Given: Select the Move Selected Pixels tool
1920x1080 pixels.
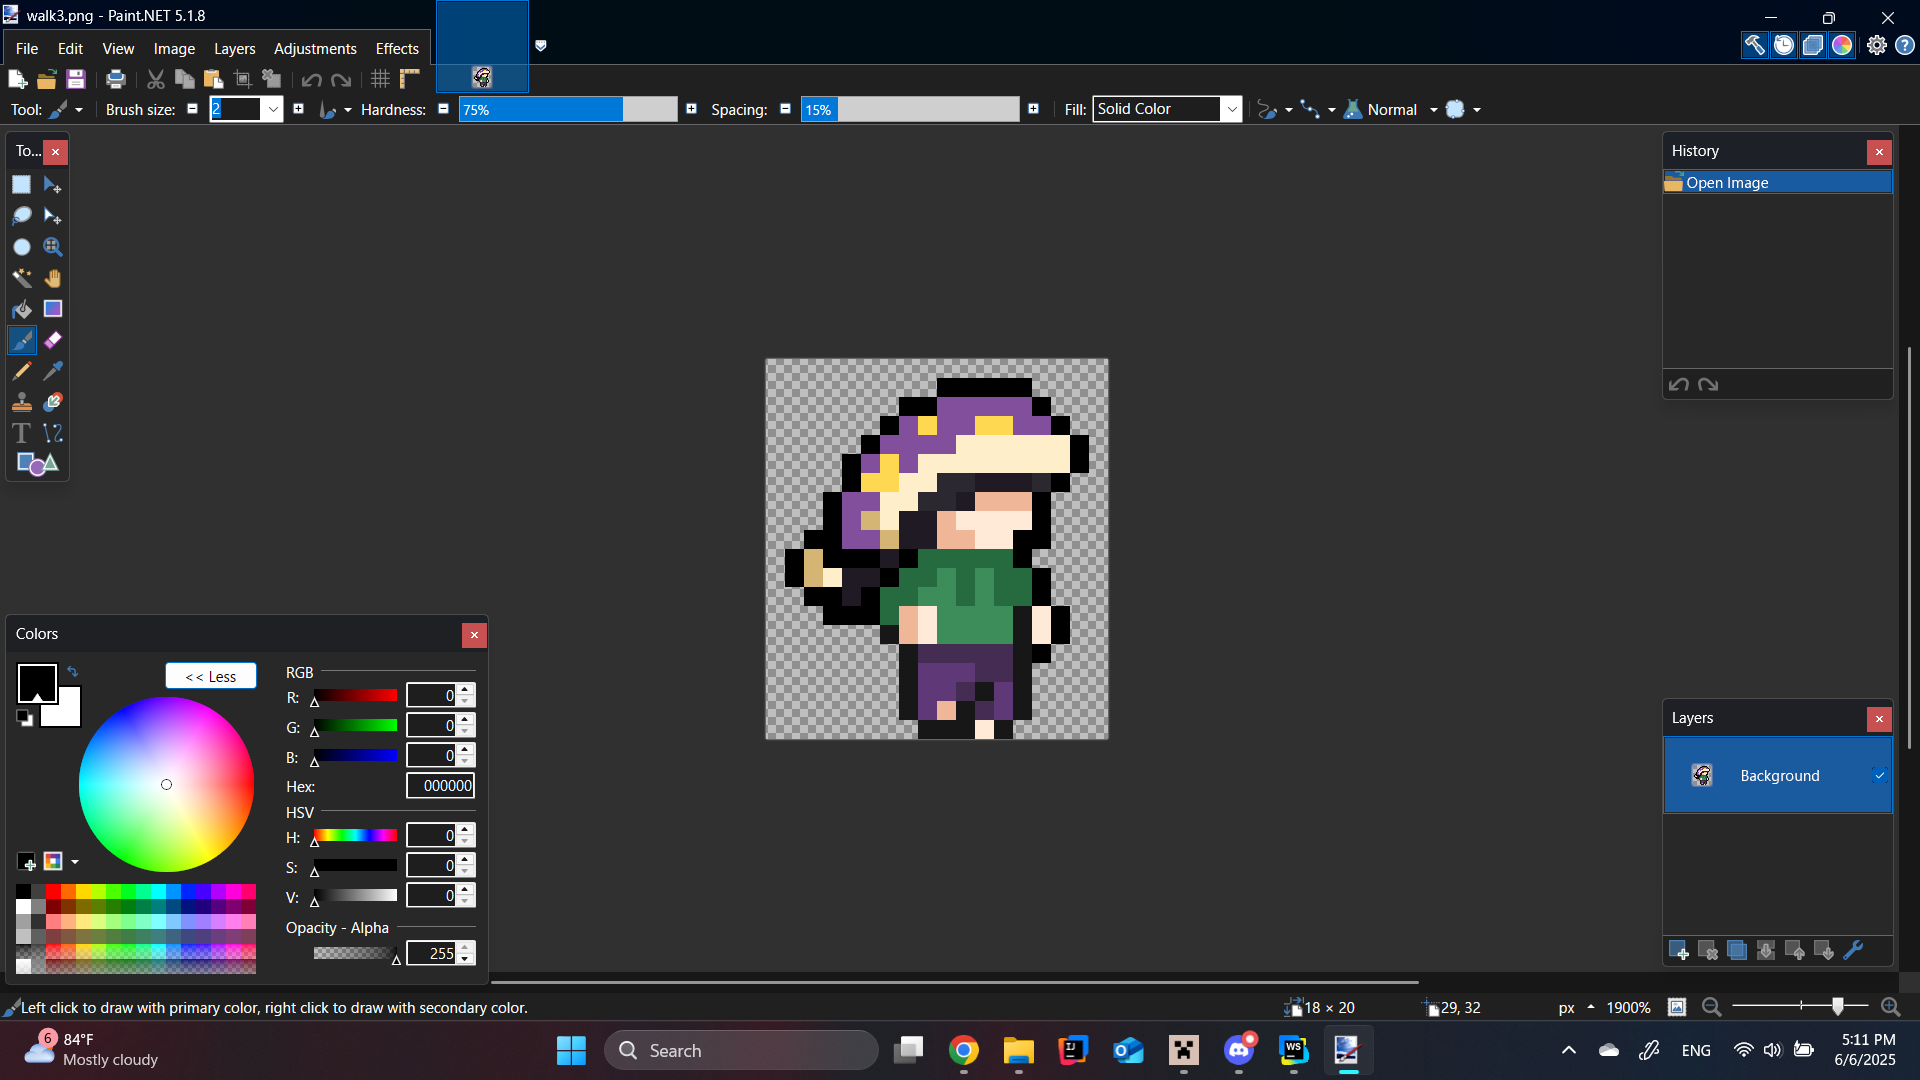Looking at the screenshot, I should [x=53, y=185].
